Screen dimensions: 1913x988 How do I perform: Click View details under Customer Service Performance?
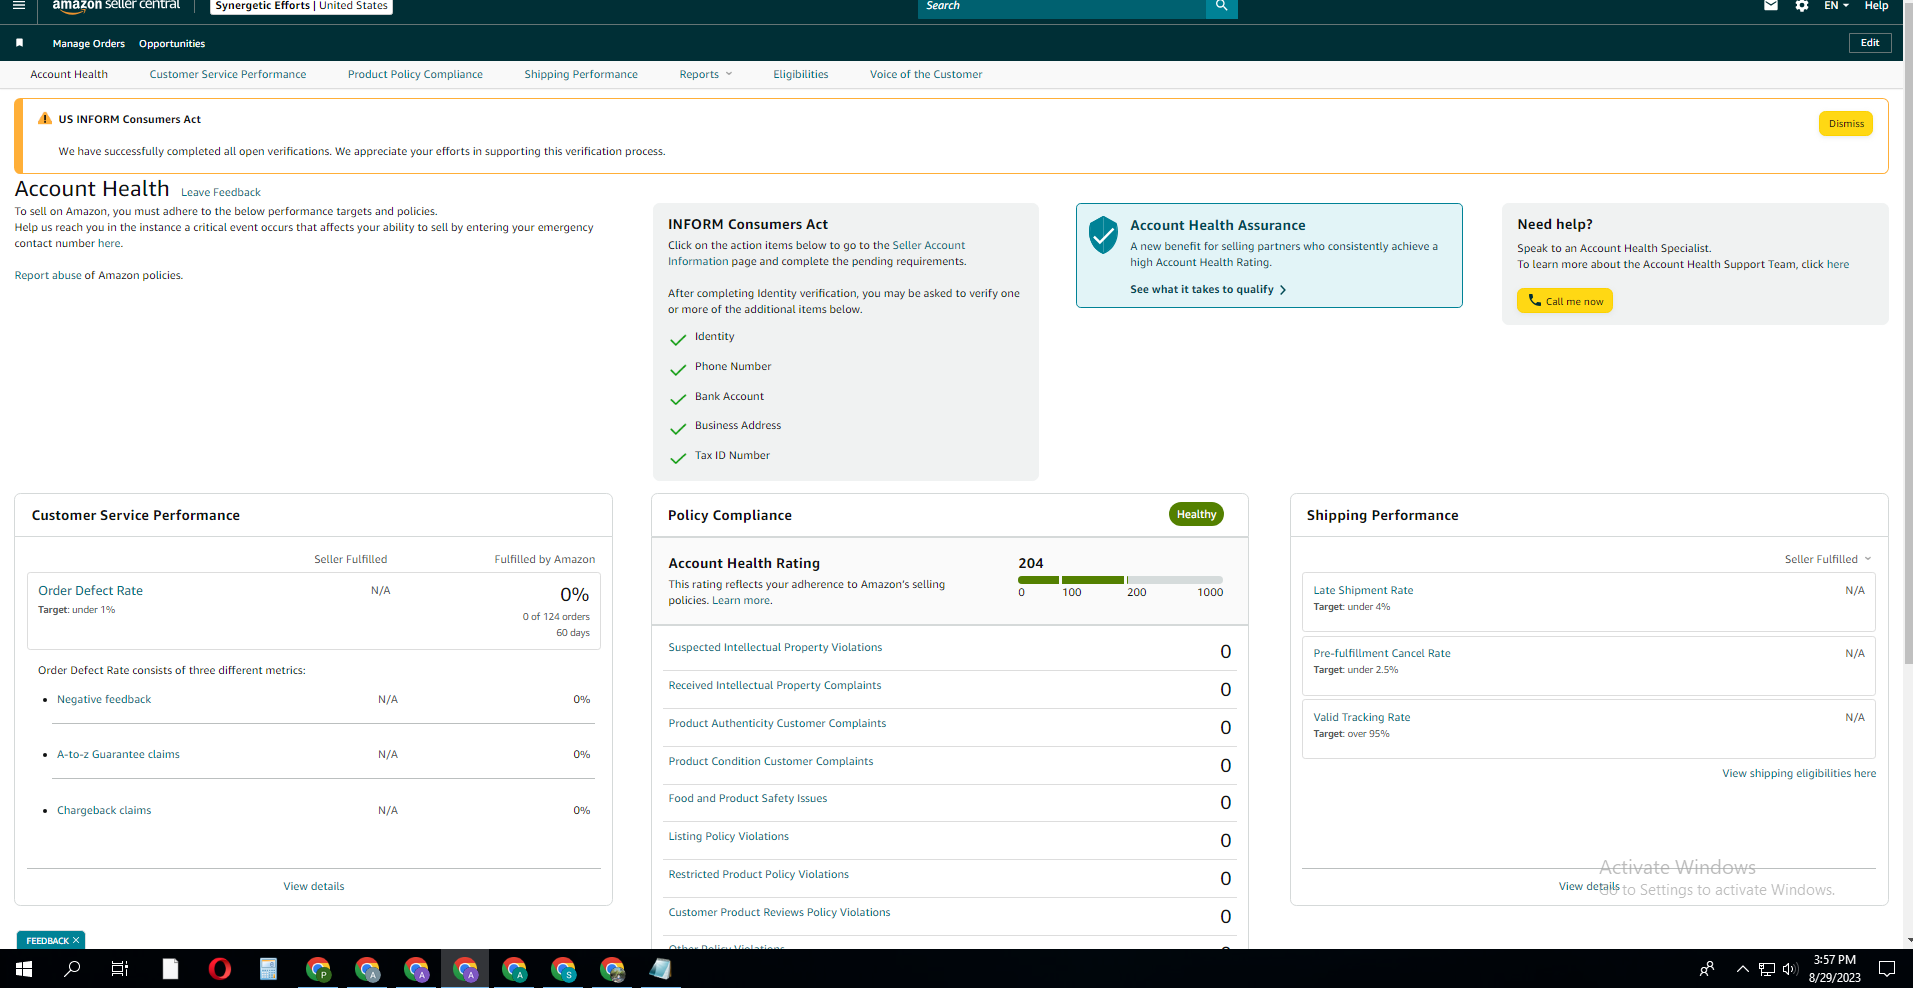314,886
